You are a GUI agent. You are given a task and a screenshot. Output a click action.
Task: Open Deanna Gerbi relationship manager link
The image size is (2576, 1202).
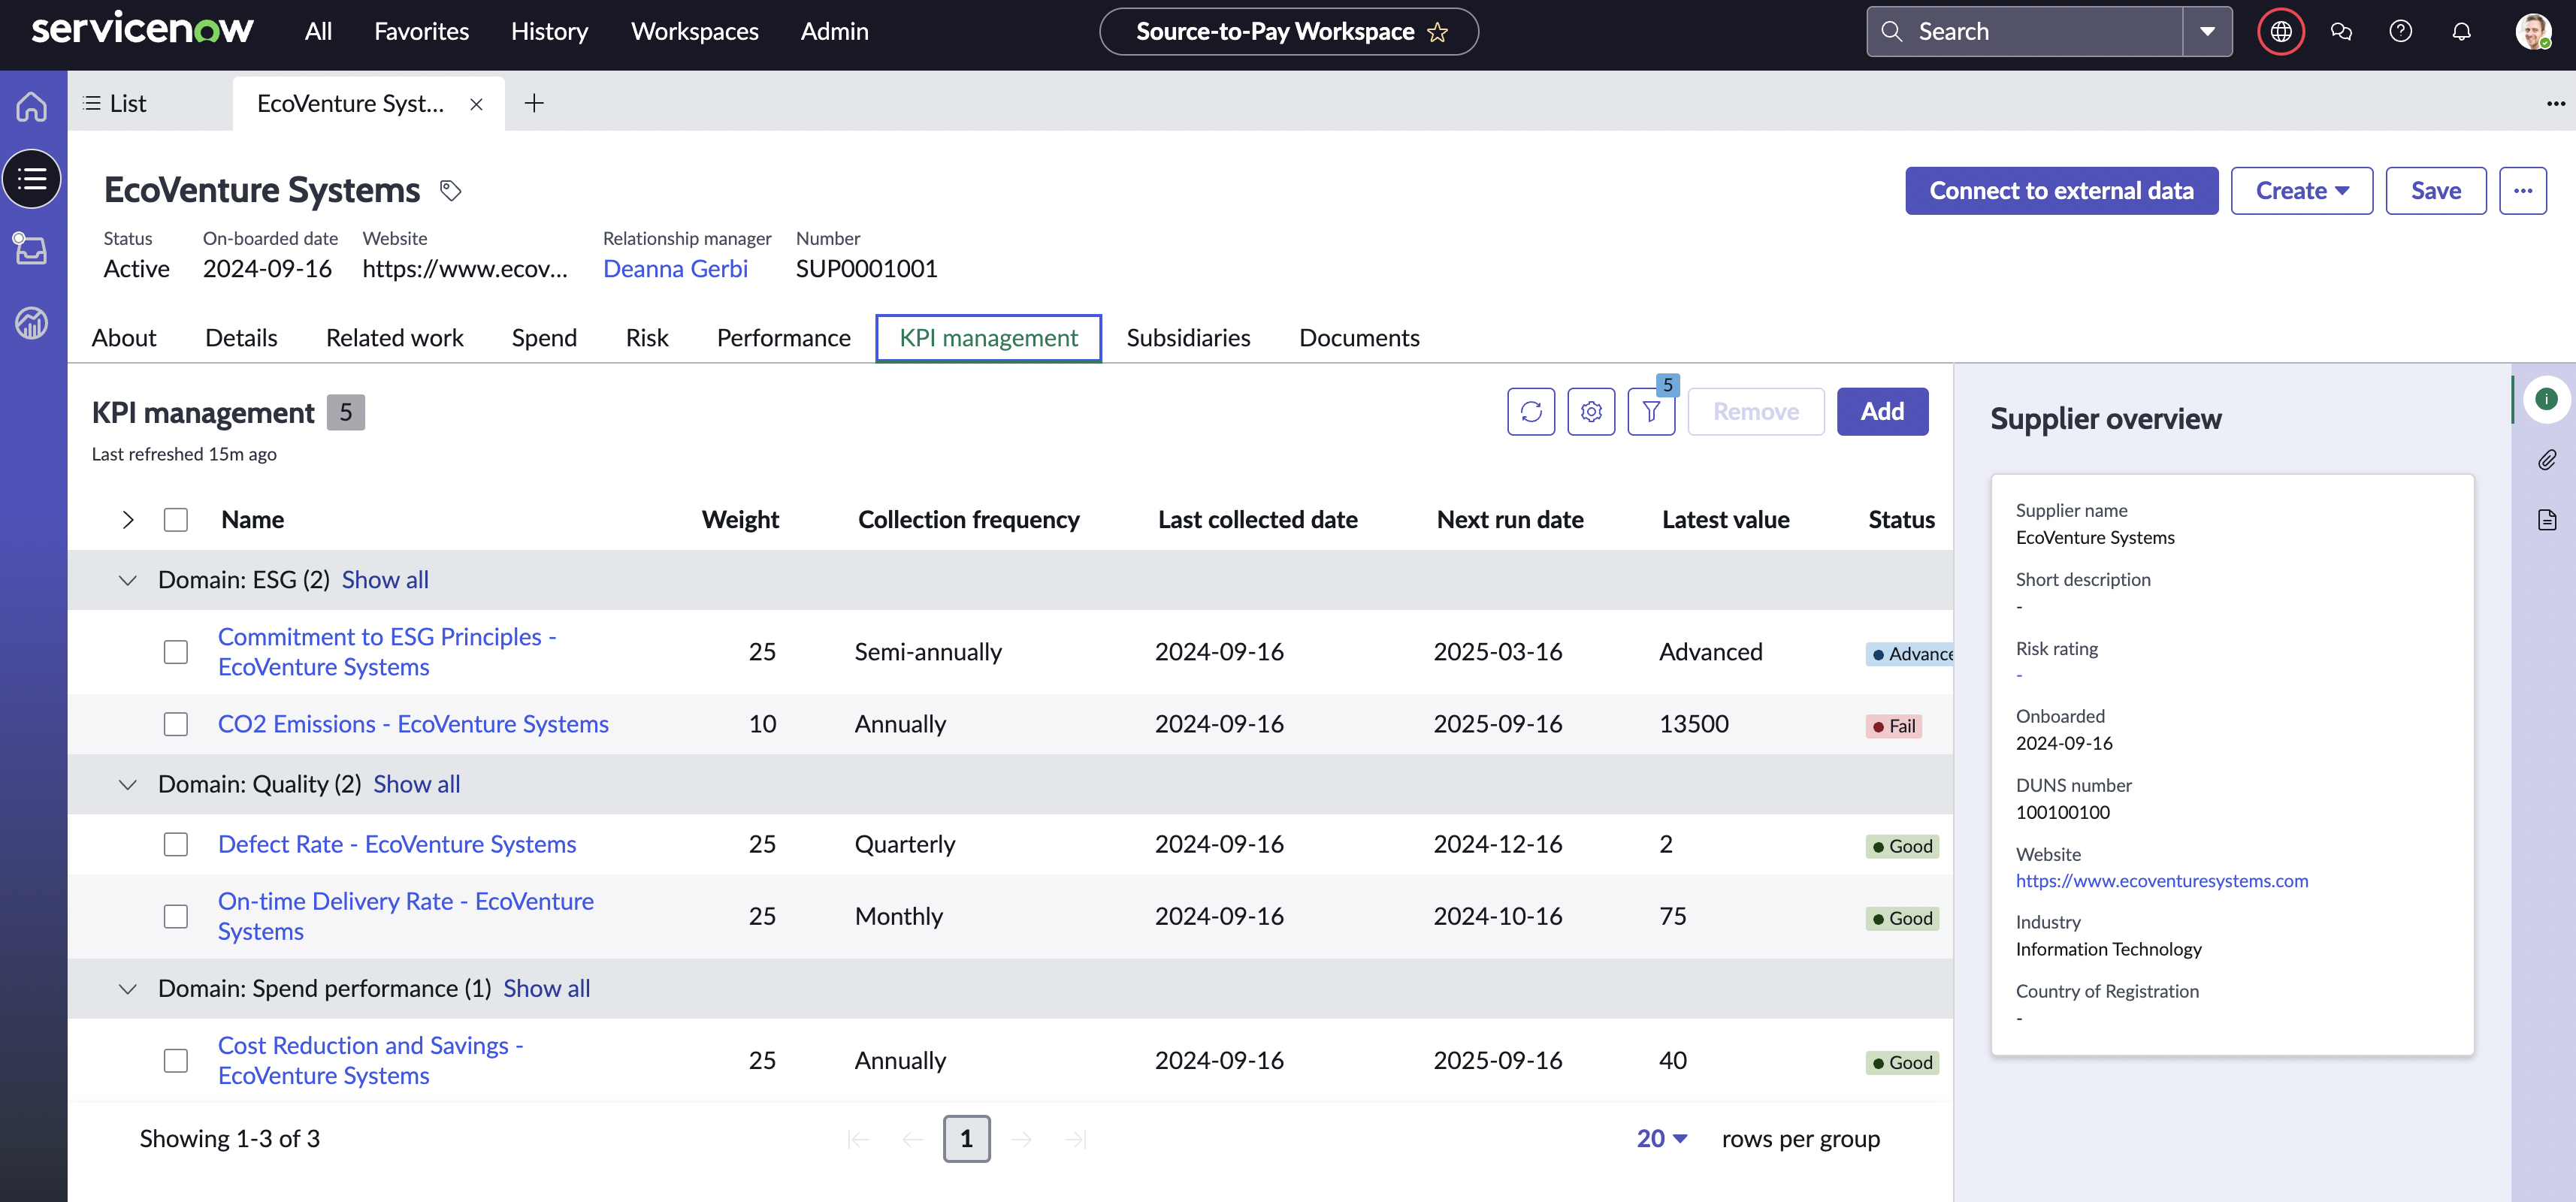(x=675, y=268)
